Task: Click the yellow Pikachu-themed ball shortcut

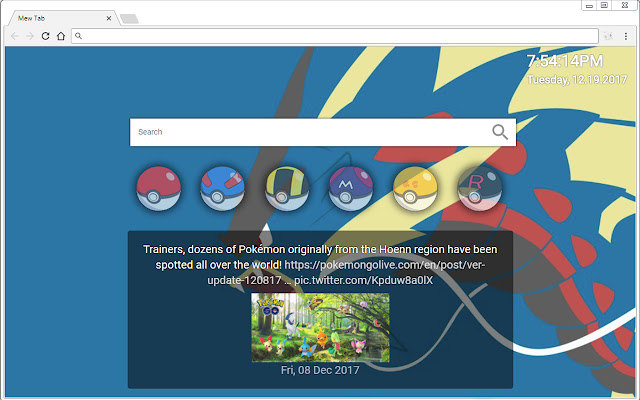Action: coord(415,188)
